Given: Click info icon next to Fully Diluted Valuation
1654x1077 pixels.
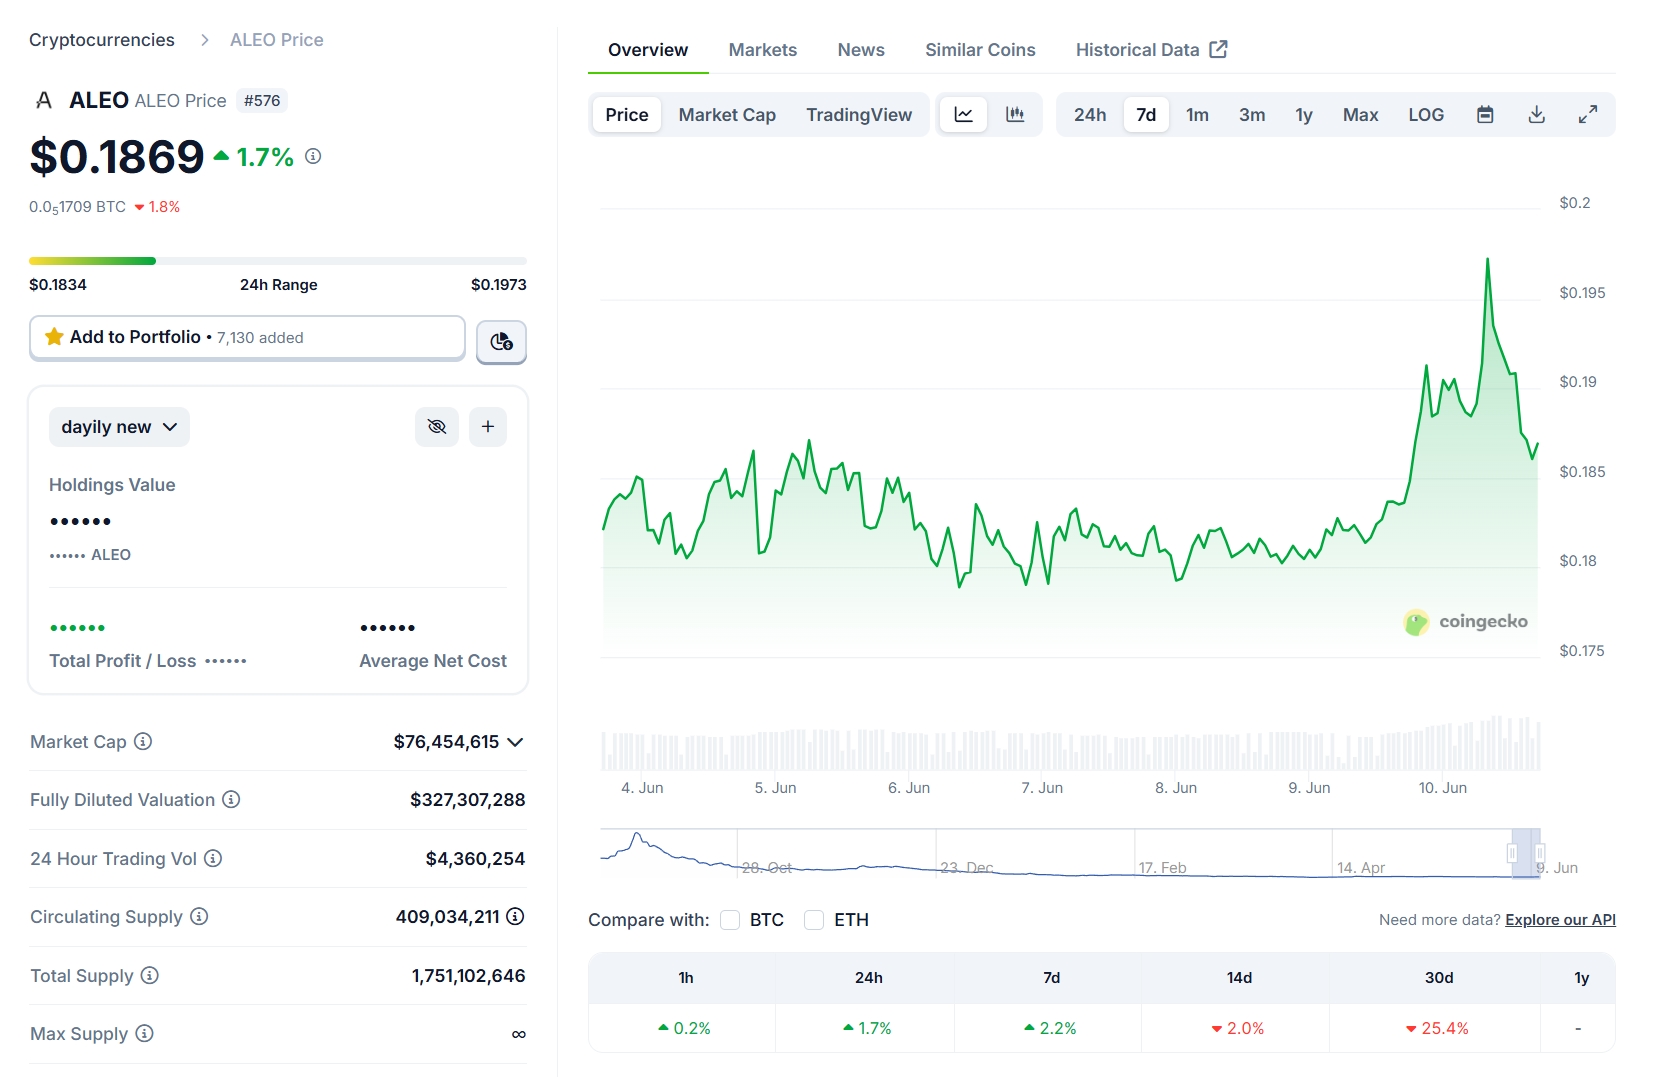Looking at the screenshot, I should [x=231, y=799].
